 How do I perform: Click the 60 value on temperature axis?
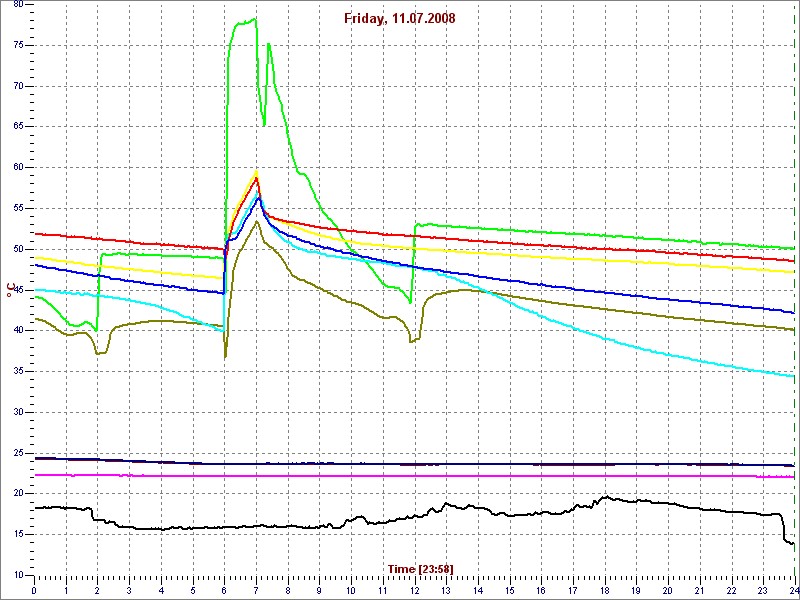coord(18,168)
